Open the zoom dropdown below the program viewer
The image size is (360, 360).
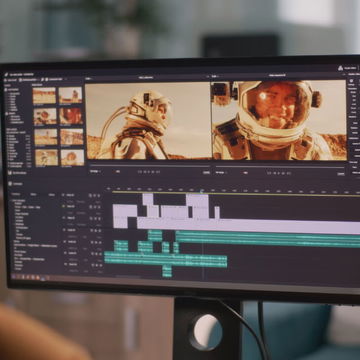tap(221, 173)
